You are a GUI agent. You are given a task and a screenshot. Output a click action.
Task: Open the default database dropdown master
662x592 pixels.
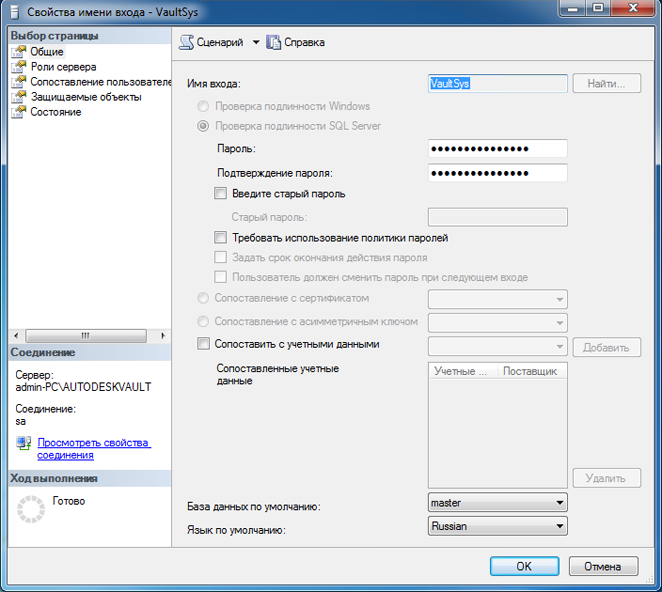coord(497,502)
